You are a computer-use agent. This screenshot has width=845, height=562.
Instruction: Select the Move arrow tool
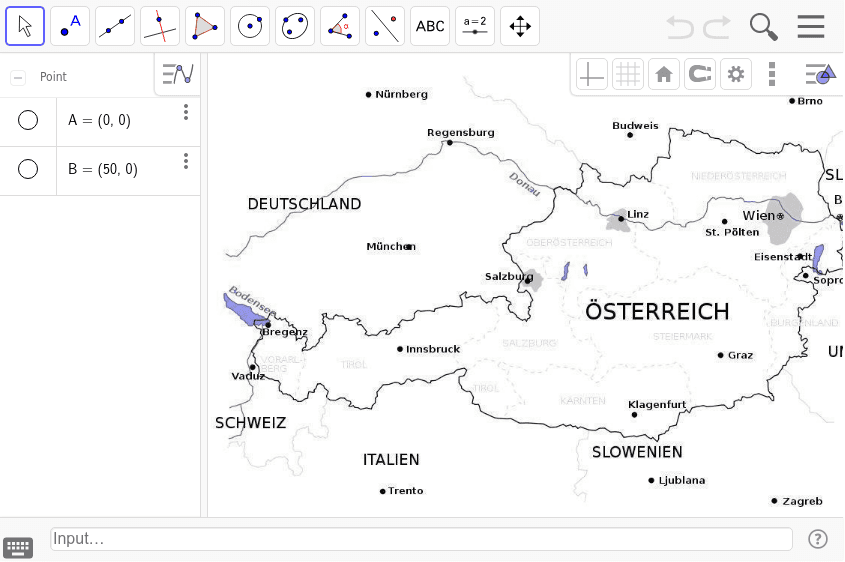(x=25, y=26)
